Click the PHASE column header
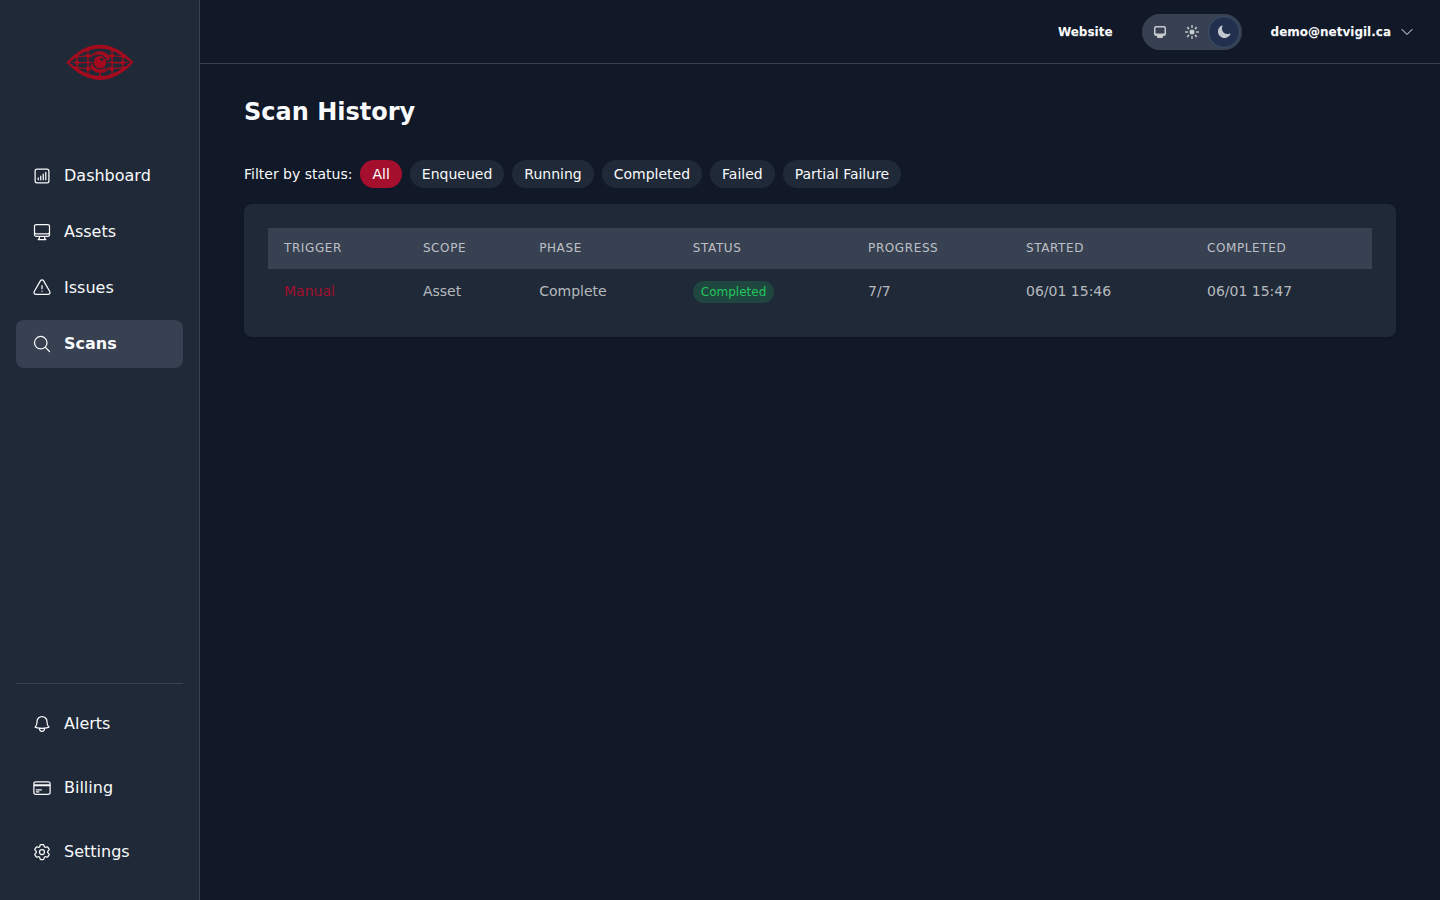Screen dimensions: 1440x900 pos(560,248)
